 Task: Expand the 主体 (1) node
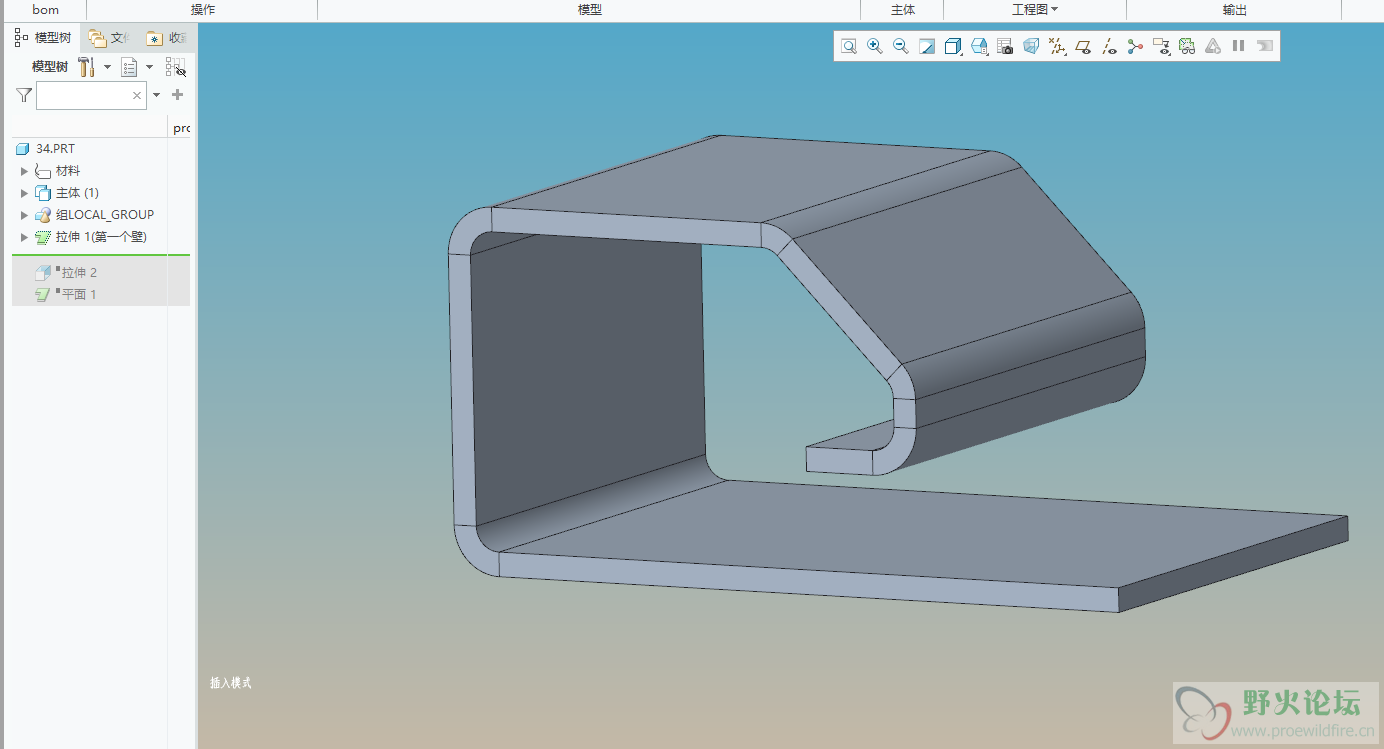25,193
